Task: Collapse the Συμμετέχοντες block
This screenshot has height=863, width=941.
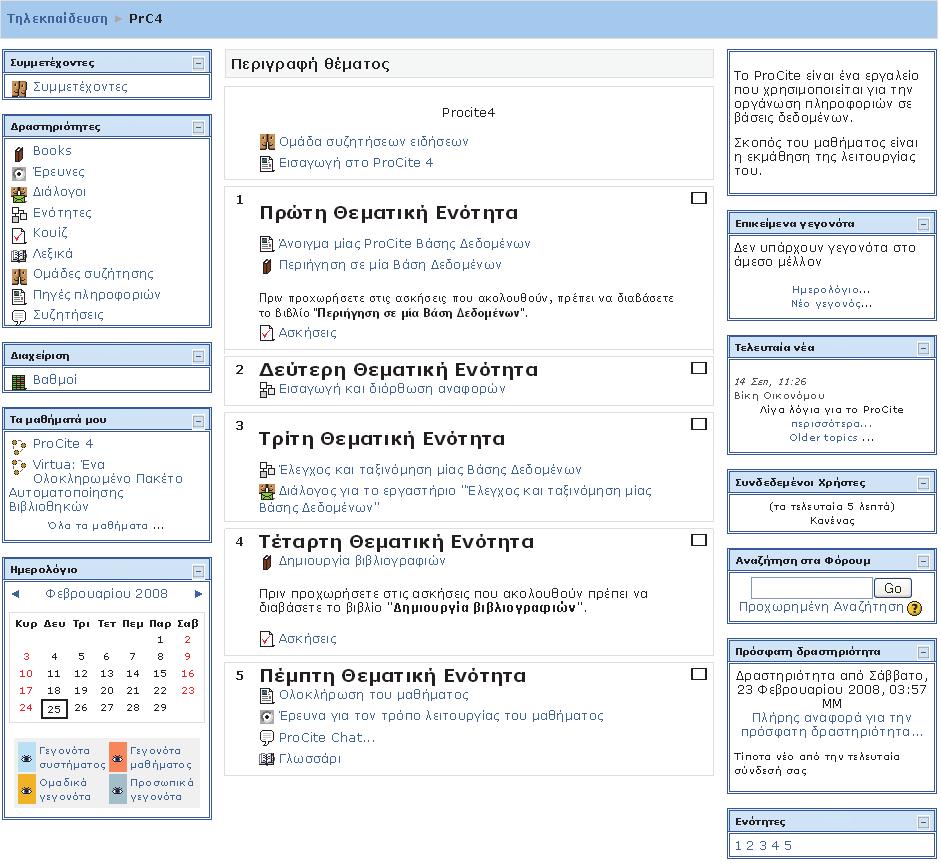Action: tap(199, 63)
